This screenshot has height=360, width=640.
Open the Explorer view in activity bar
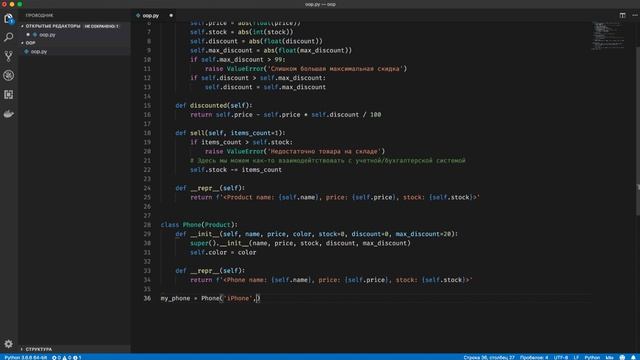click(9, 18)
